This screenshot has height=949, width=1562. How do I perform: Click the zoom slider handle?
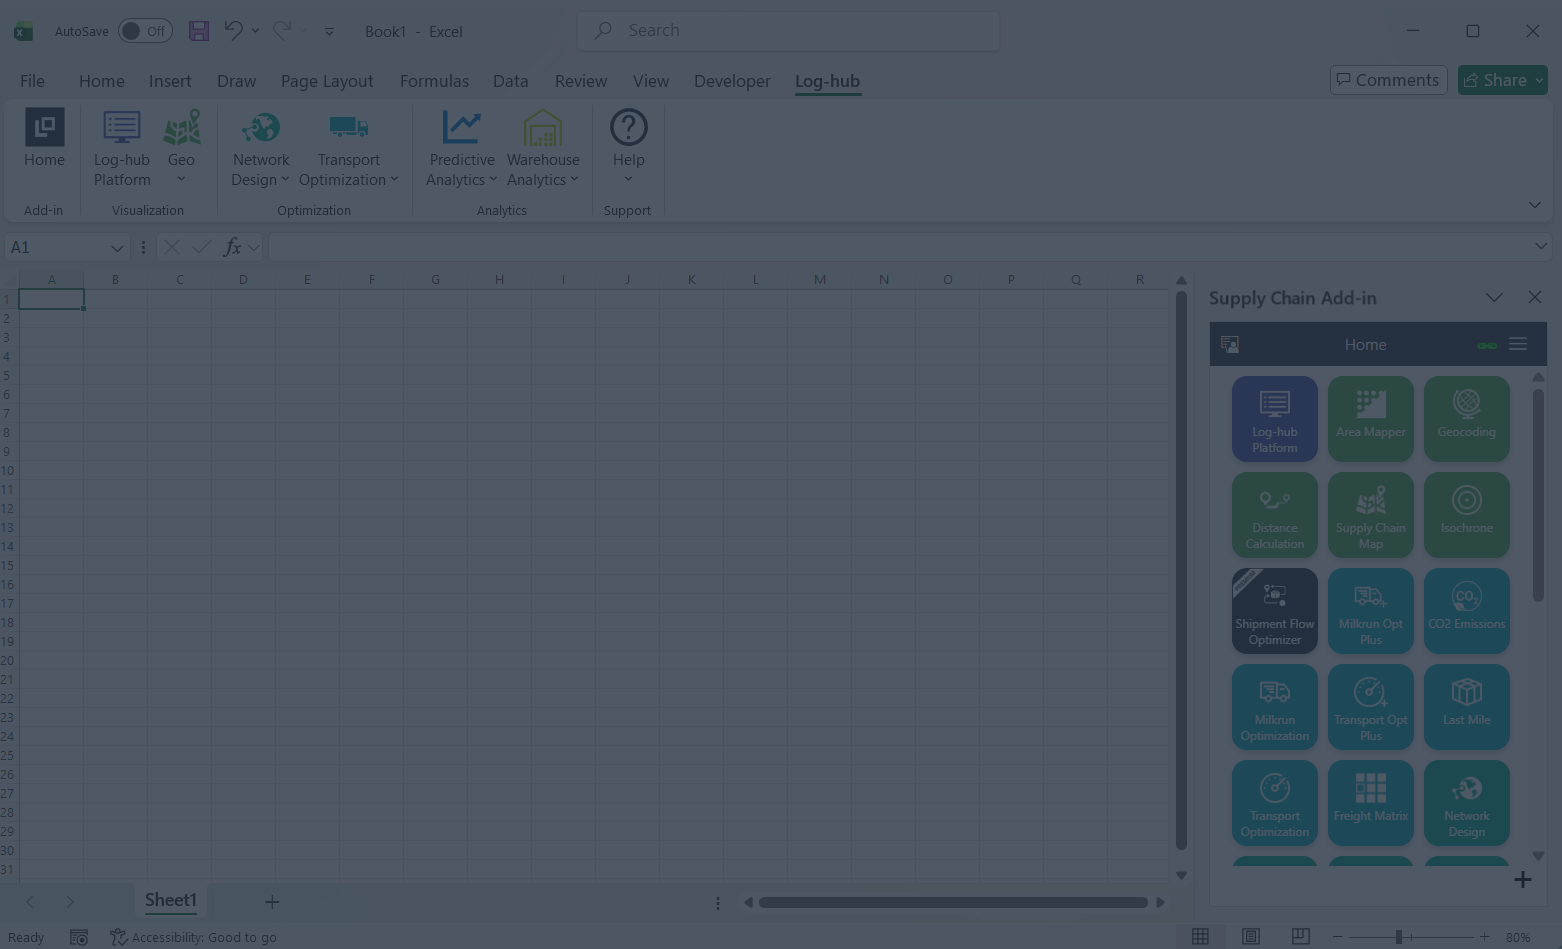point(1399,937)
